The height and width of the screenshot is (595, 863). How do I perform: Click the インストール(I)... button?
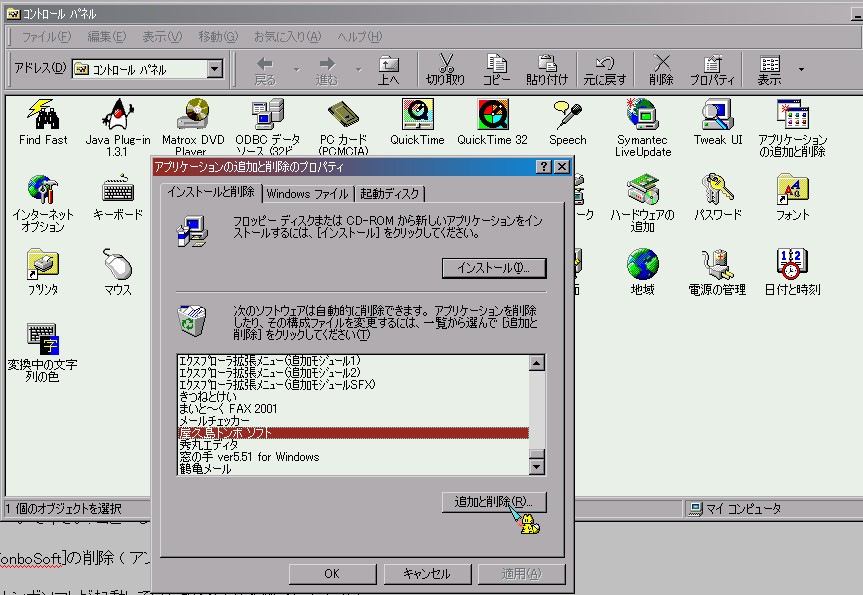pos(494,268)
